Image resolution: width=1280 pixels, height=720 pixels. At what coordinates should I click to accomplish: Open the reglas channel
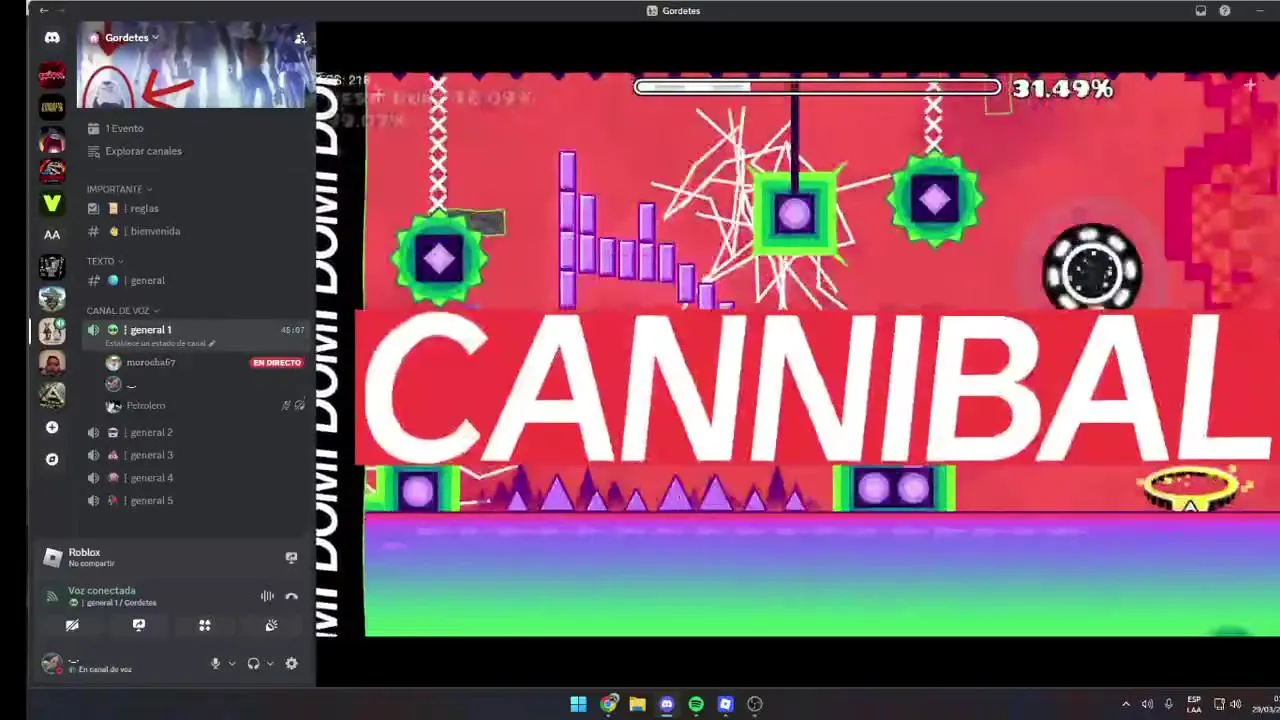click(x=195, y=208)
